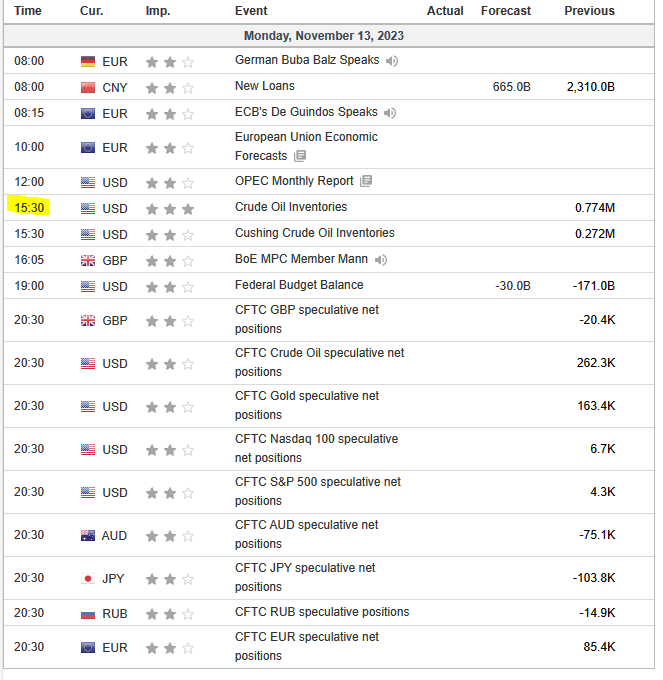This screenshot has width=663, height=680.
Task: Click the Japan flag on JPY row
Action: 88,578
